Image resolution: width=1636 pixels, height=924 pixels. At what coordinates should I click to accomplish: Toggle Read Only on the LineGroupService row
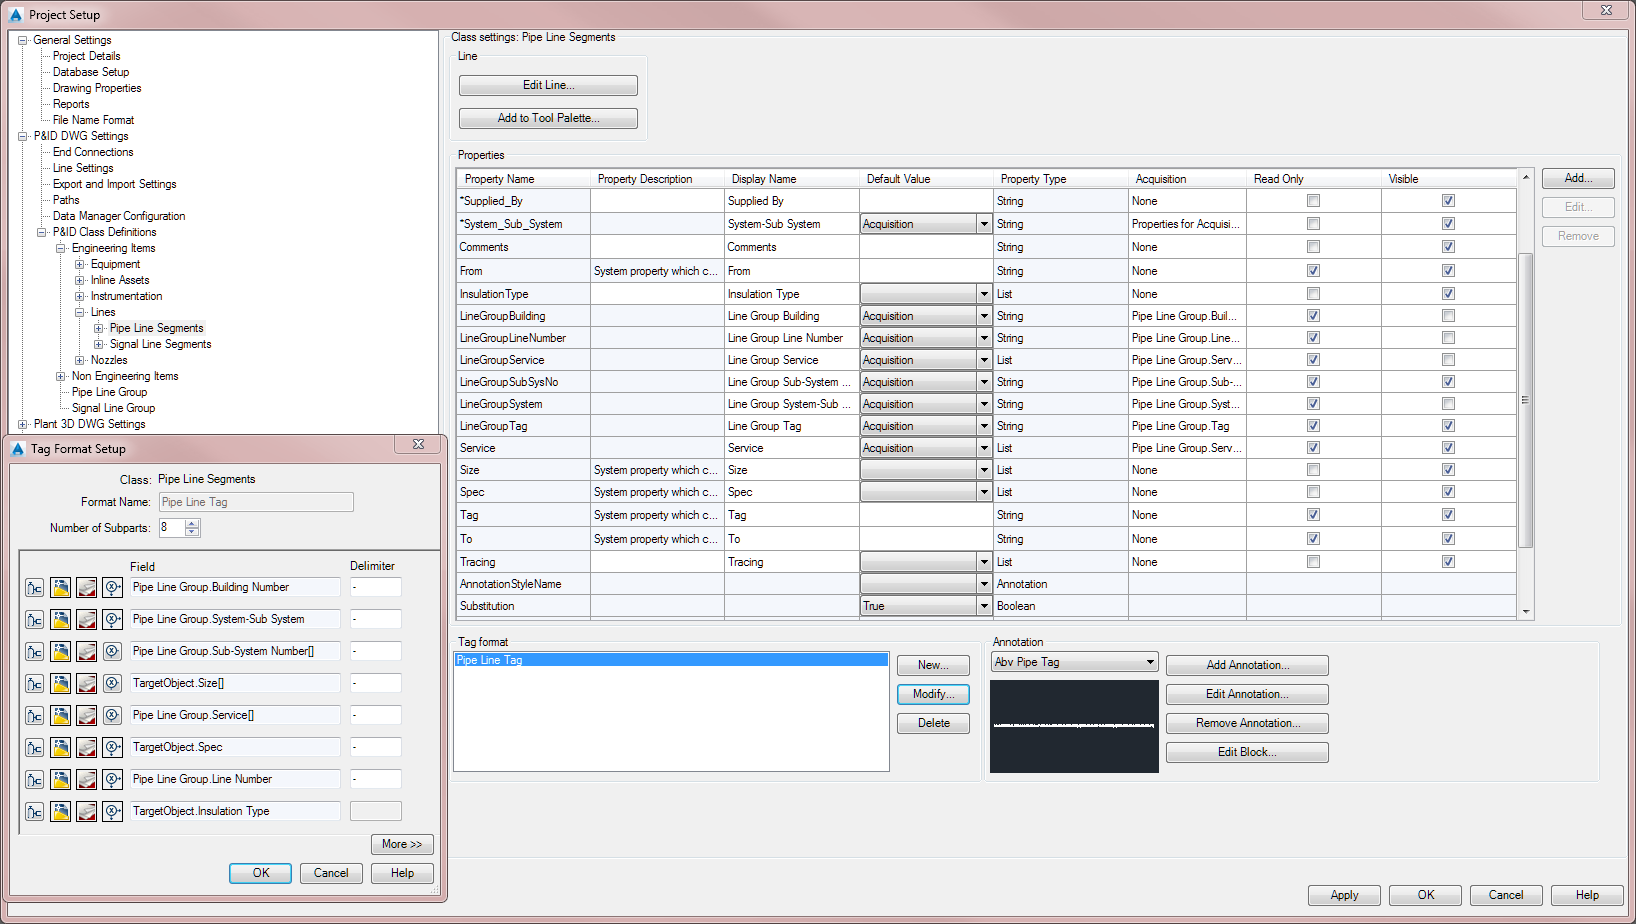[1313, 359]
